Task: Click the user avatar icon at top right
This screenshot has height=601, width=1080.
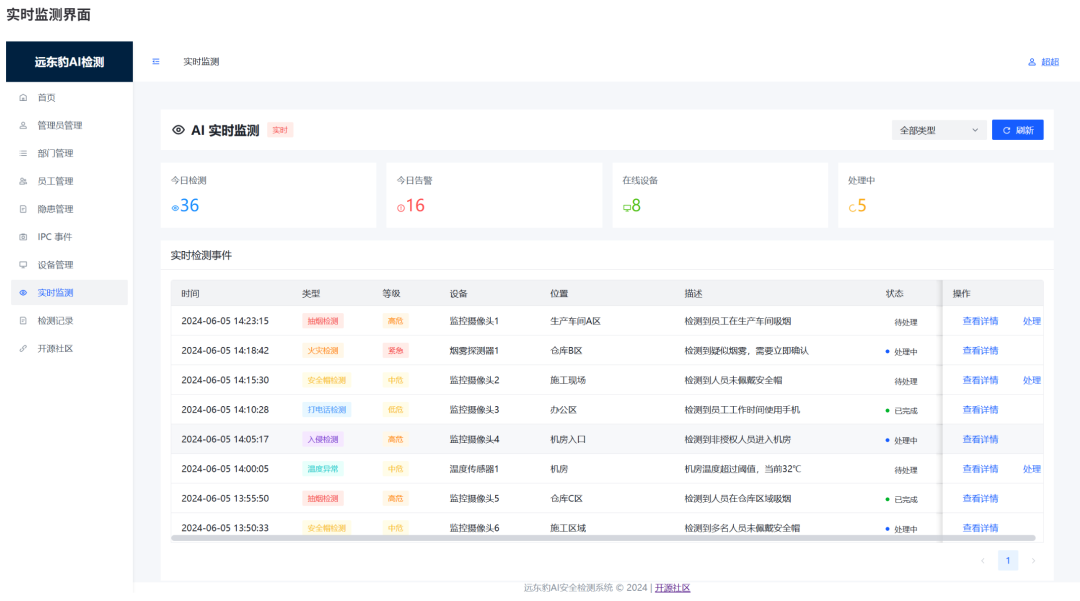Action: [1032, 62]
